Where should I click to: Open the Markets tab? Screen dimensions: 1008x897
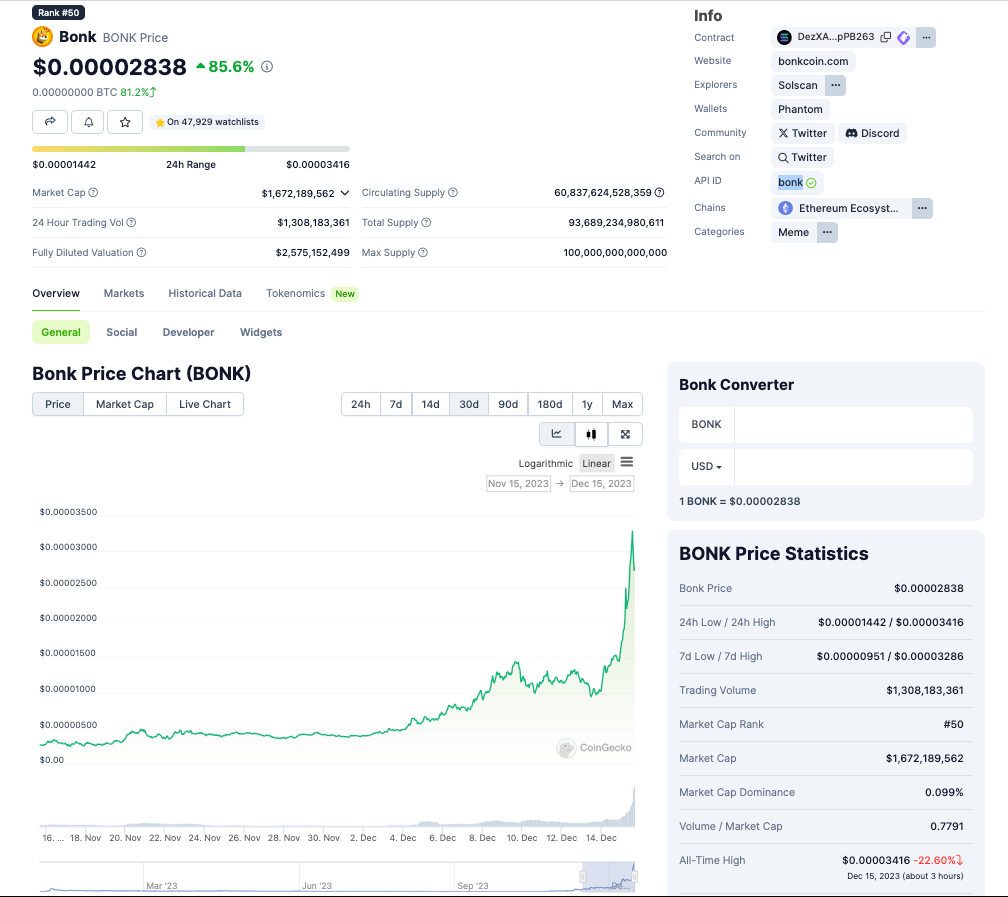pos(124,293)
